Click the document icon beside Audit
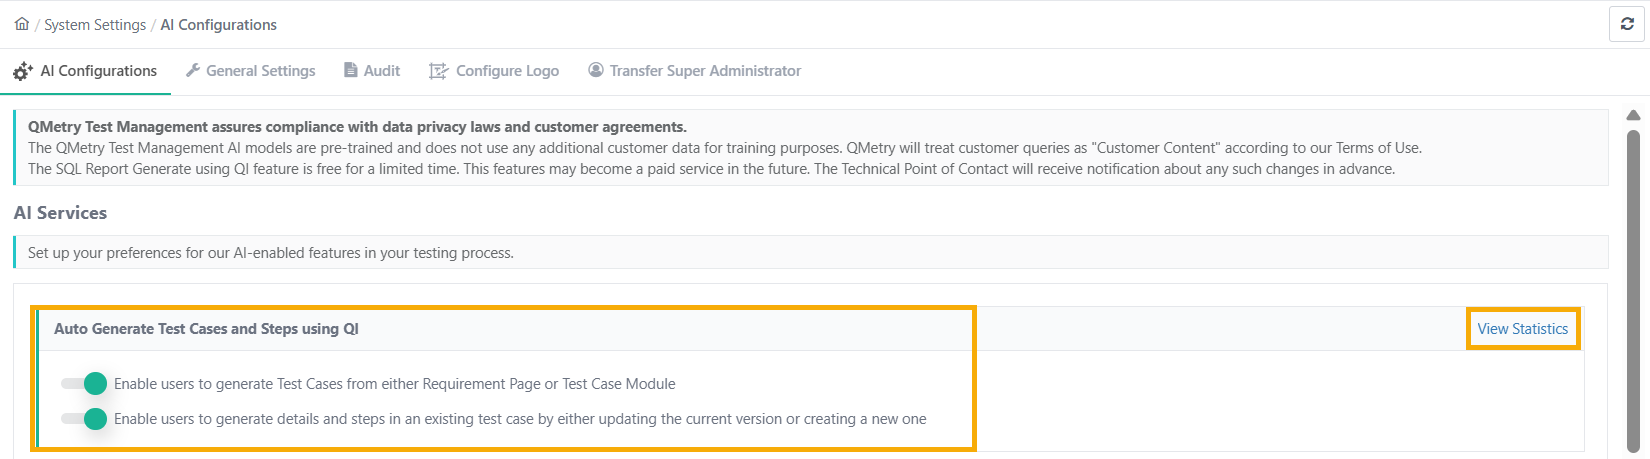Viewport: 1650px width, 459px height. pyautogui.click(x=351, y=70)
